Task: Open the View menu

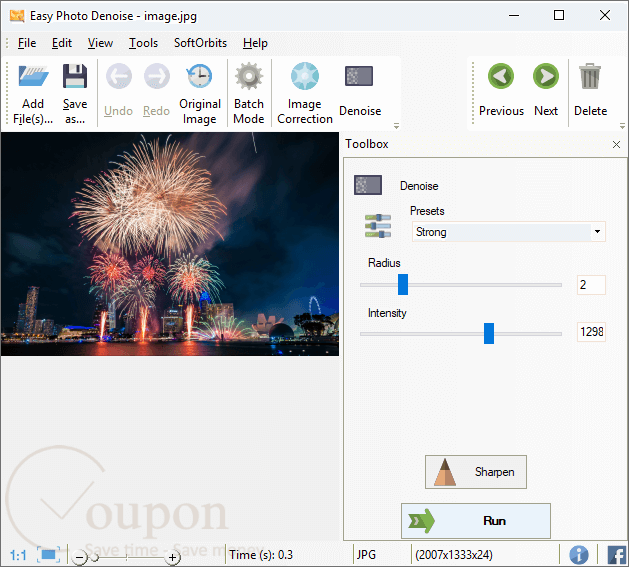Action: [100, 43]
